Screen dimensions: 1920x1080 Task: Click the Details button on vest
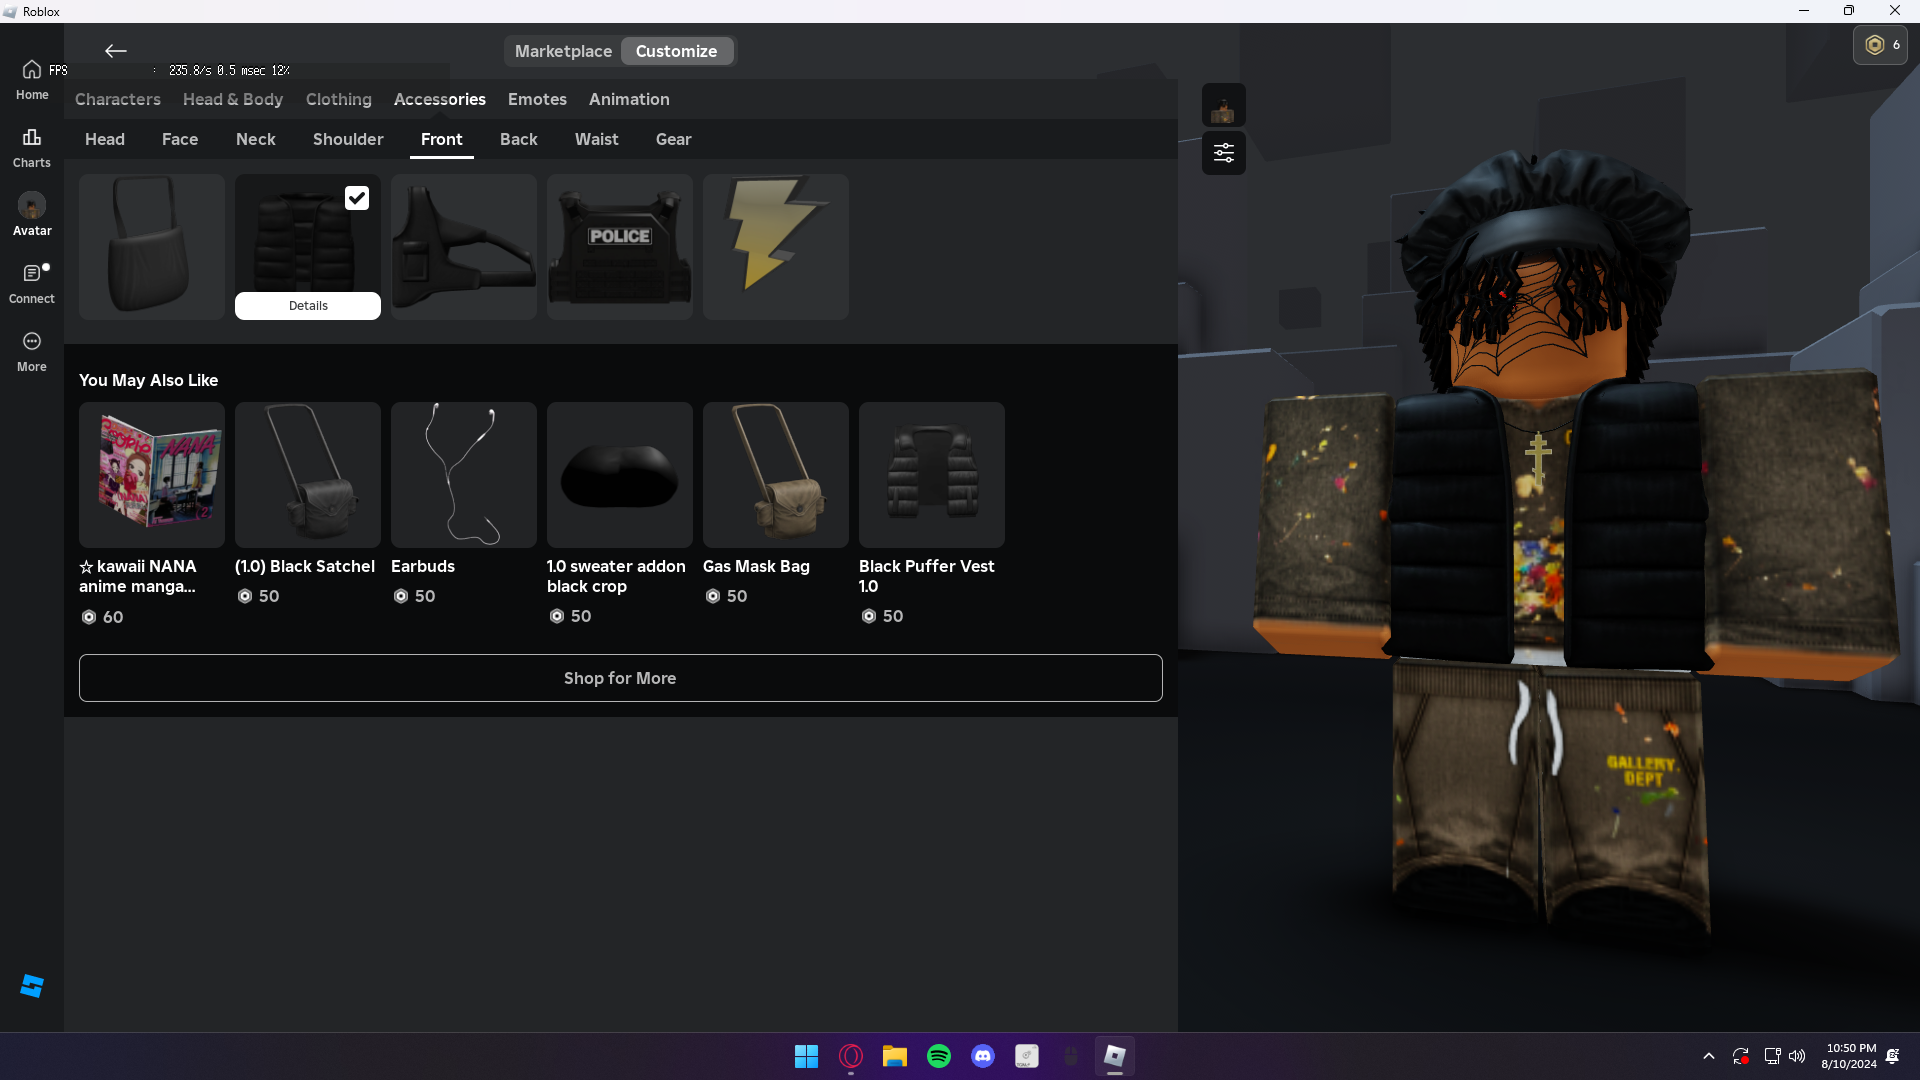308,306
